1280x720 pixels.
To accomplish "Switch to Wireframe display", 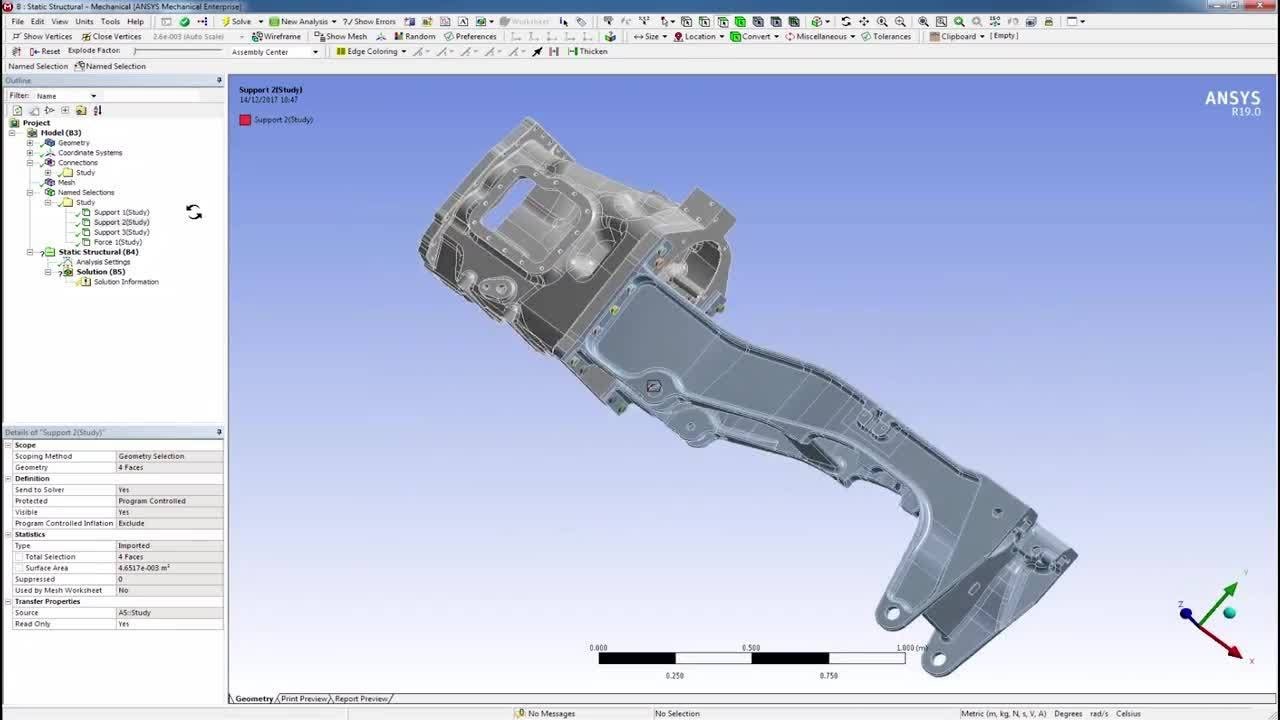I will (x=276, y=36).
